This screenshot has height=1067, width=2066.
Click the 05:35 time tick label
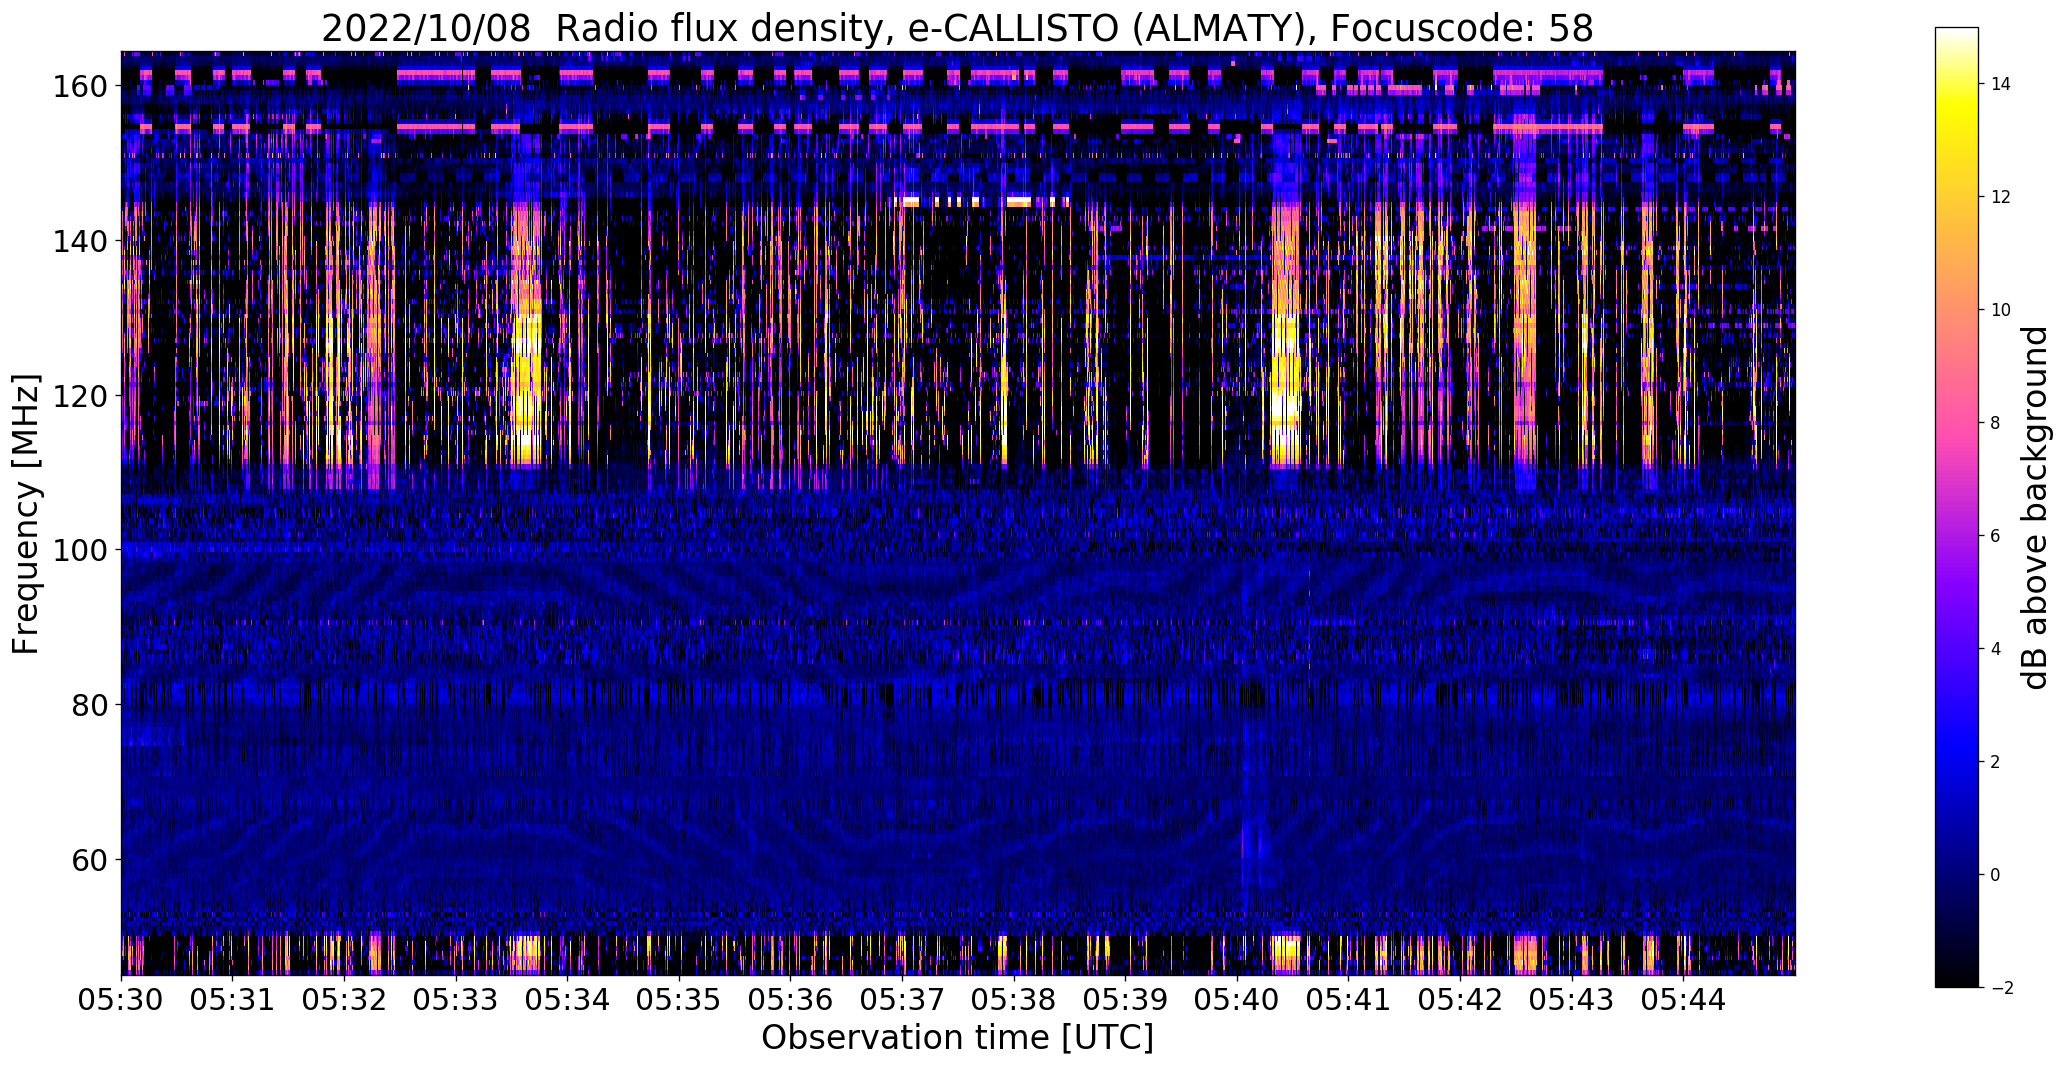pos(679,999)
